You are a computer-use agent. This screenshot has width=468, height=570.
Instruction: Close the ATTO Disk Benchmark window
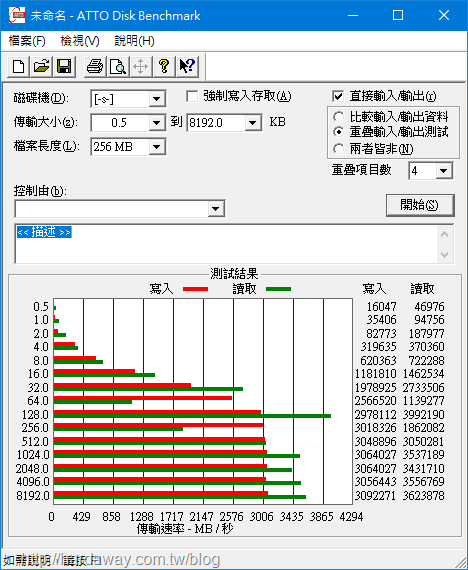[x=444, y=15]
